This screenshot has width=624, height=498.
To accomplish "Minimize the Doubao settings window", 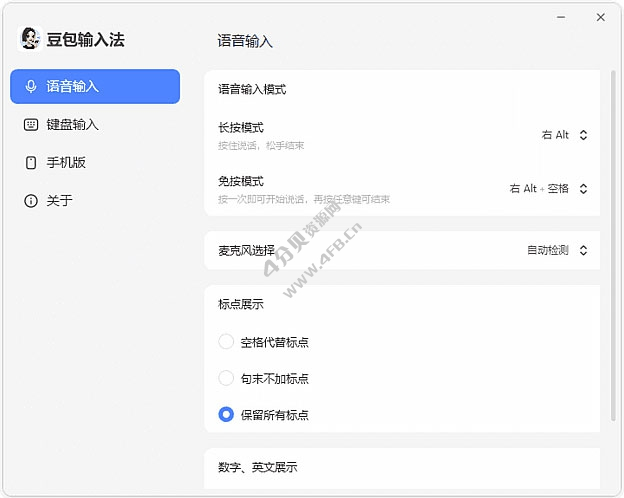I will [x=561, y=17].
